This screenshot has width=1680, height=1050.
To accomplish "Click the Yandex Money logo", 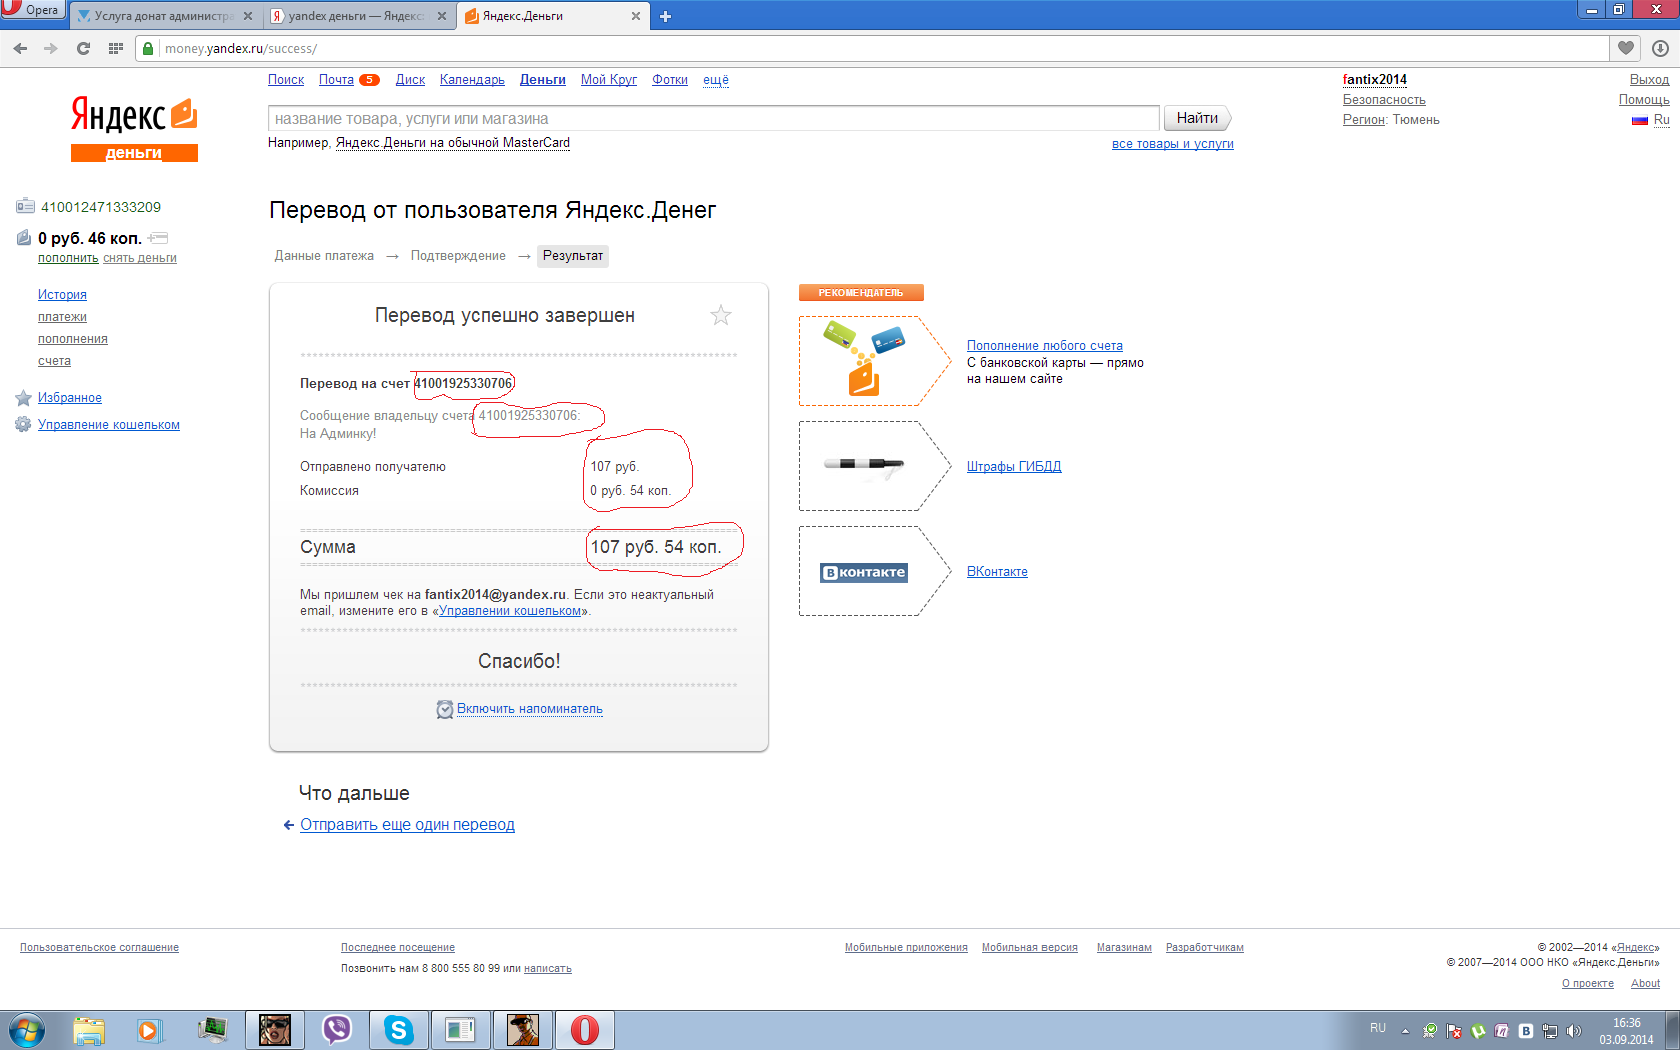I will click(x=134, y=129).
